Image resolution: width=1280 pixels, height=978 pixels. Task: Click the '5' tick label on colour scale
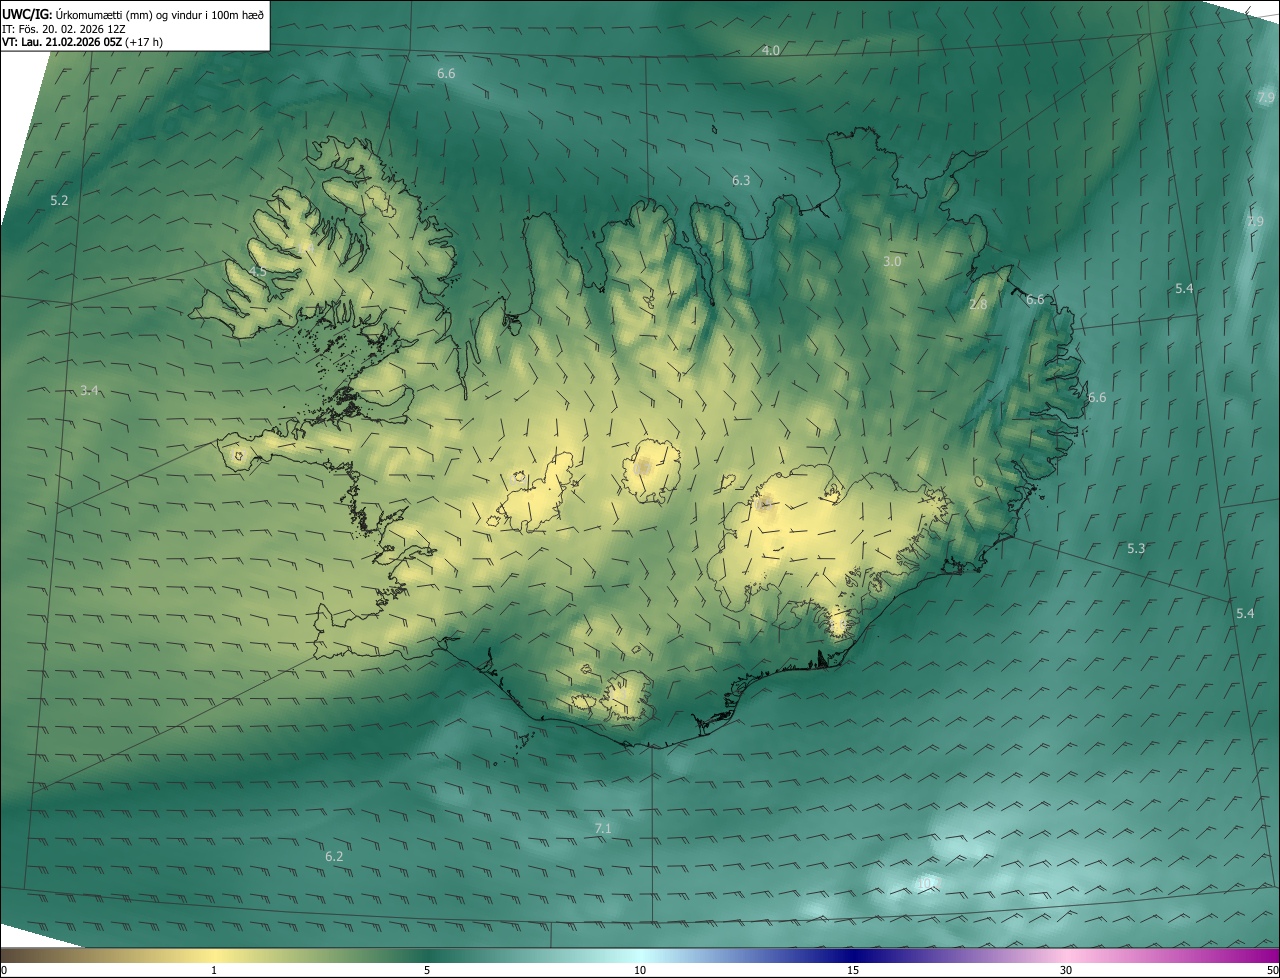click(427, 970)
